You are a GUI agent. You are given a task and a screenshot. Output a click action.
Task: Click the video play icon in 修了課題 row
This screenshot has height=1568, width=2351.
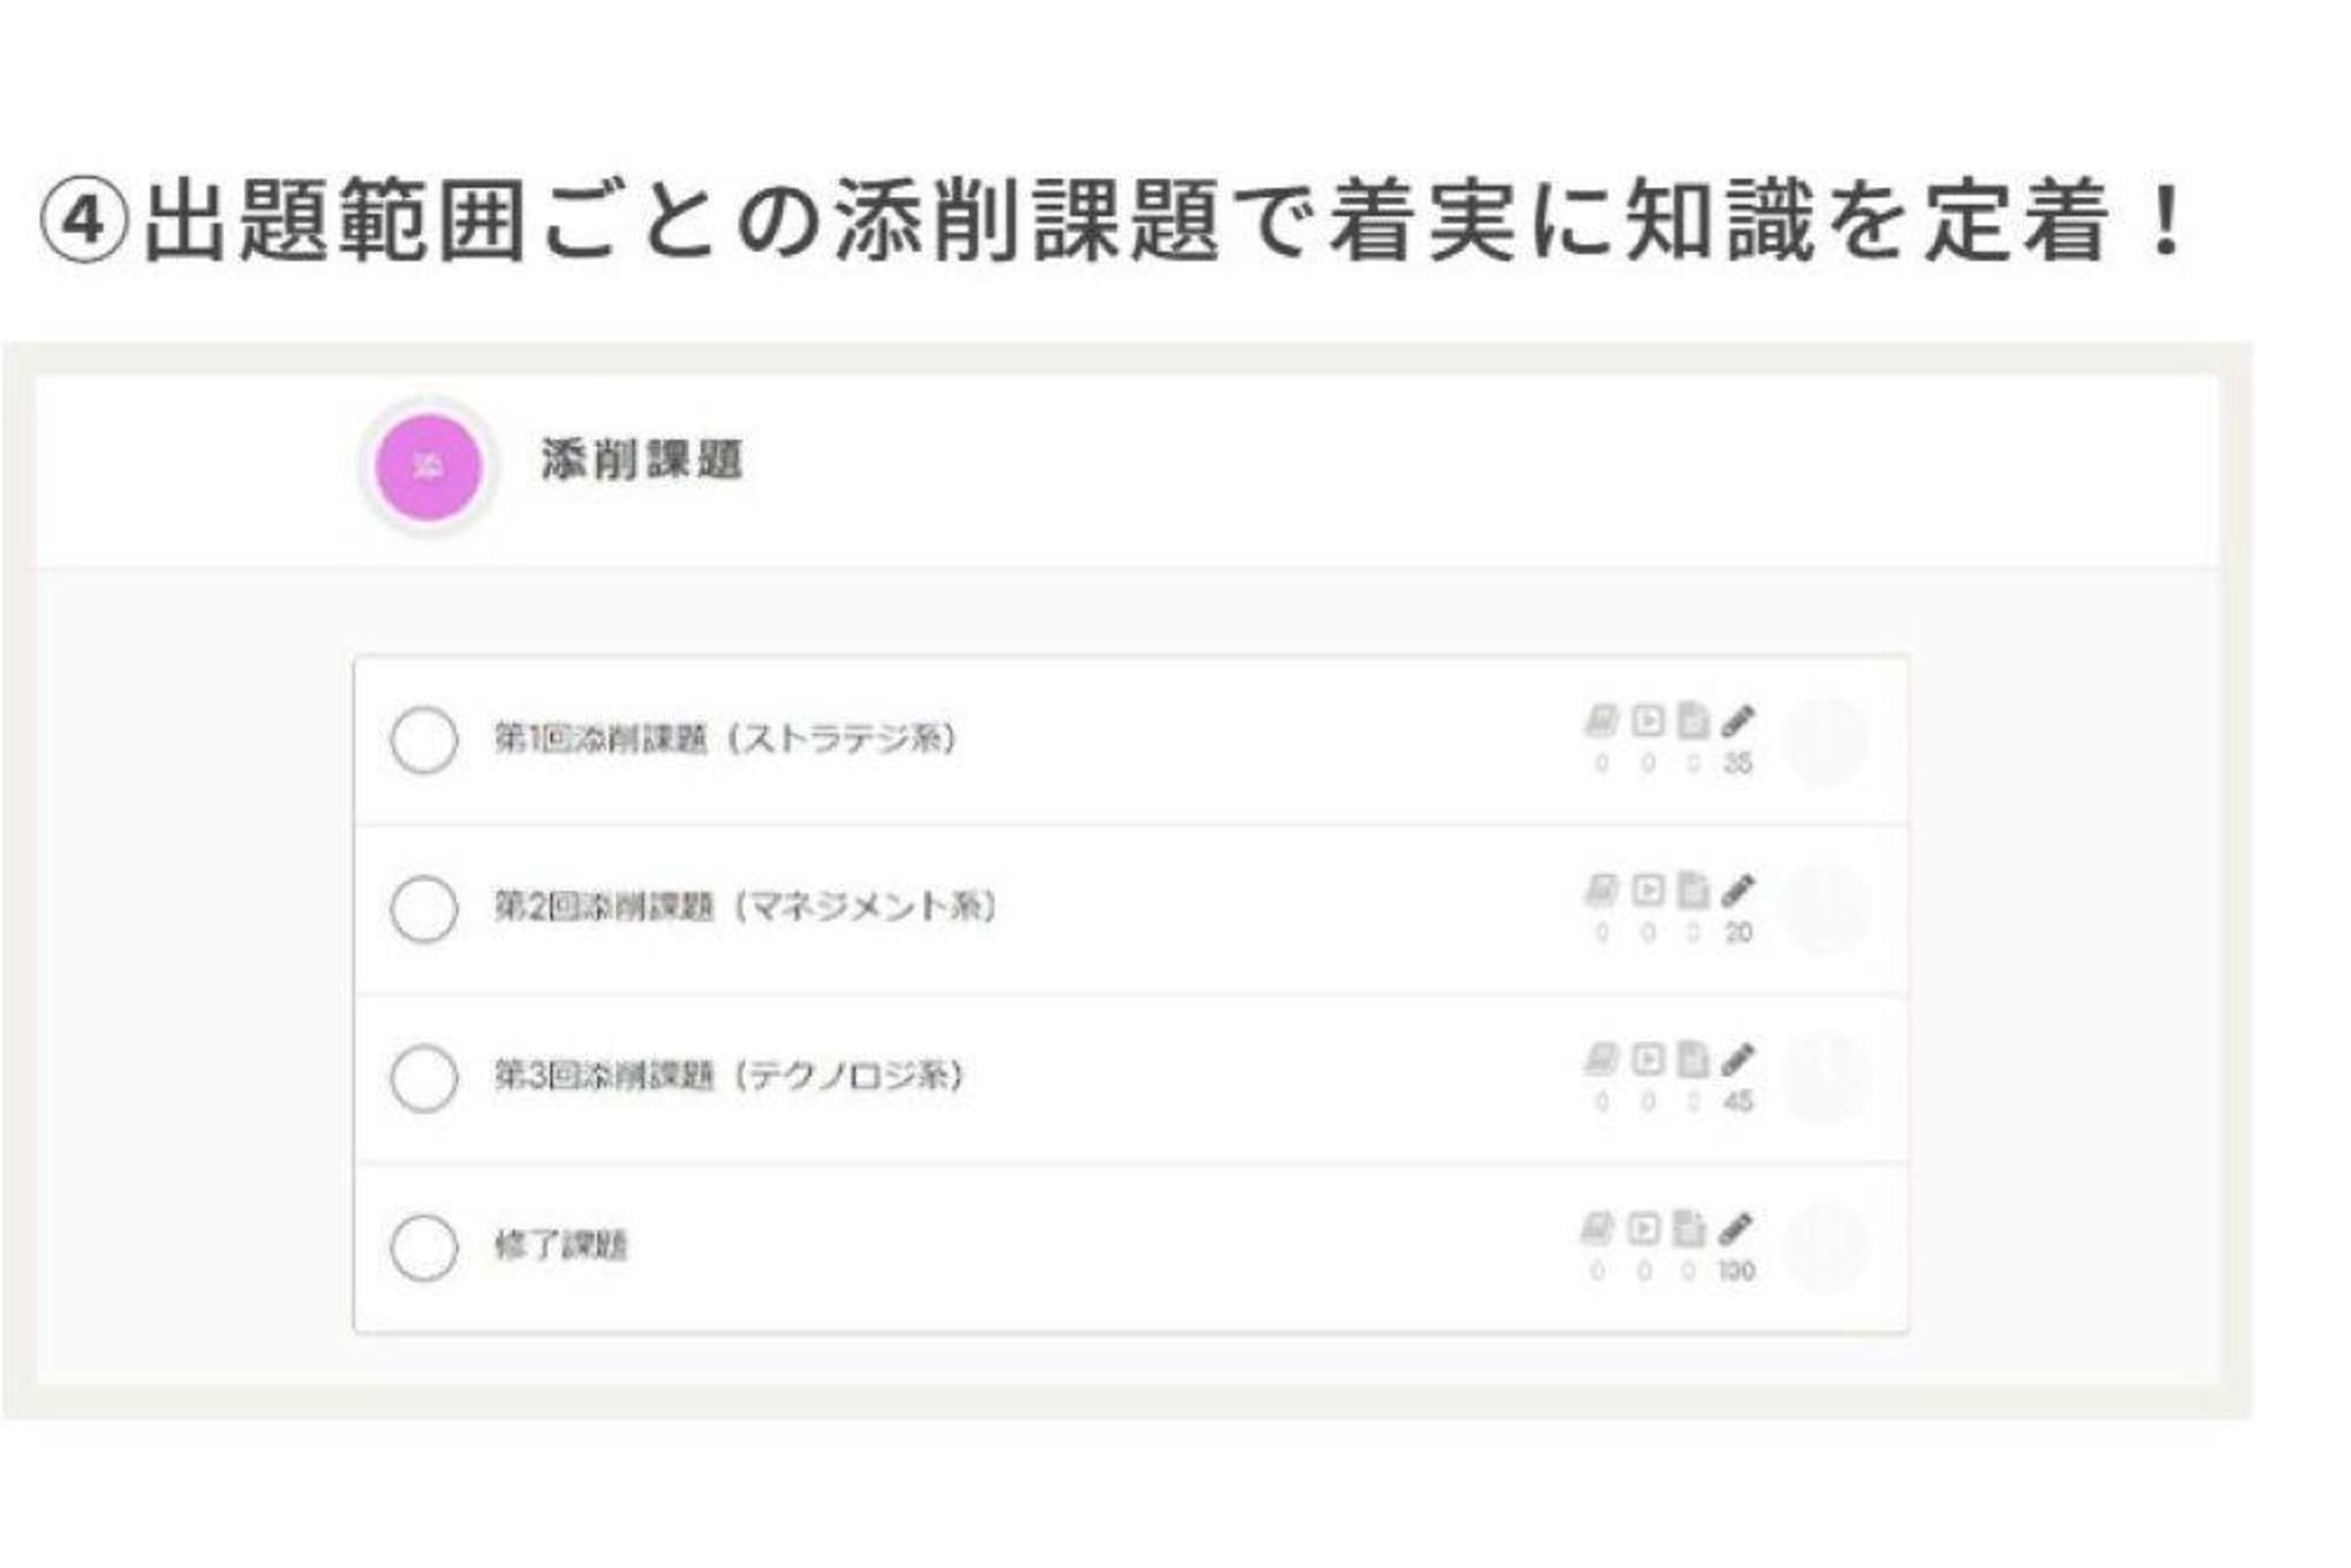coord(1644,1228)
